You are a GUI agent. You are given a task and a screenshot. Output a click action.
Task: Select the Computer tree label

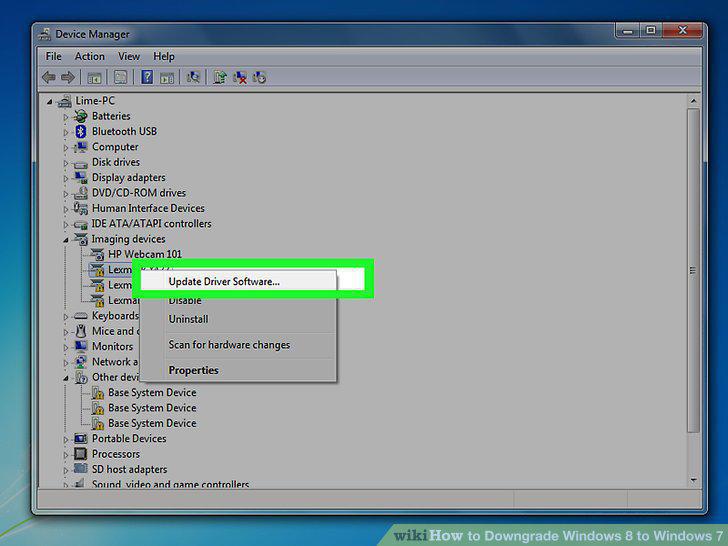[x=115, y=147]
